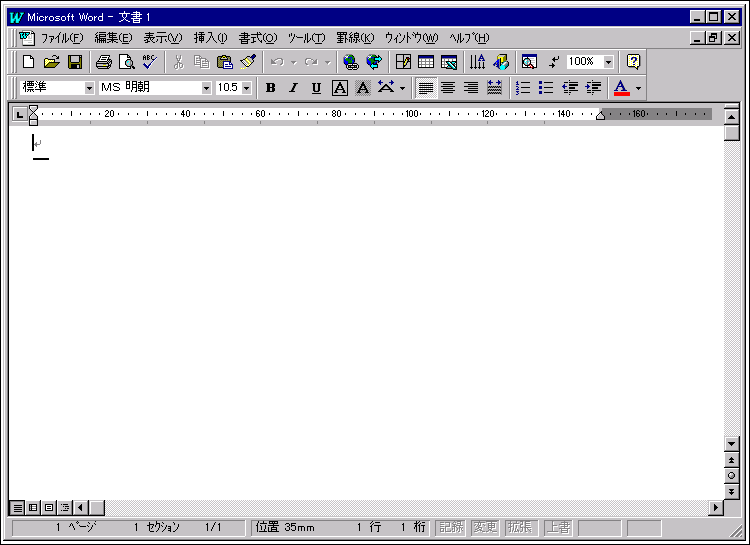Cut selection with scissors icon
Viewport: 750px width, 545px height.
[x=178, y=62]
